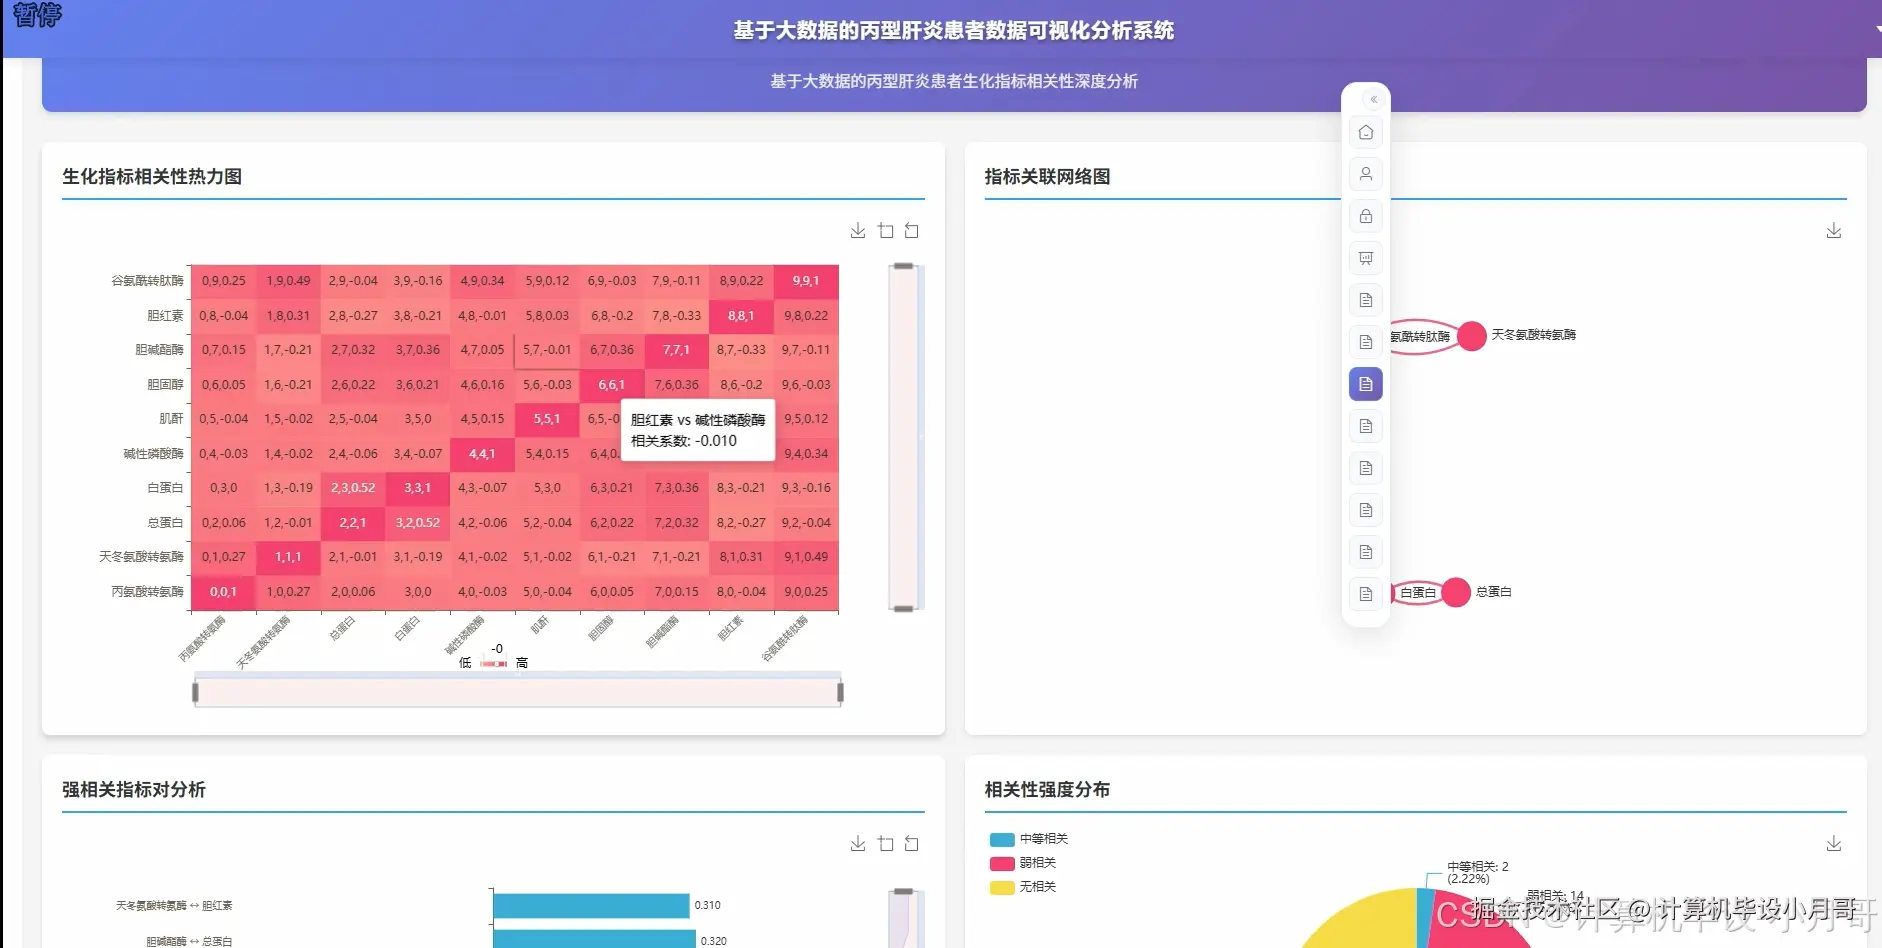This screenshot has width=1882, height=948.
Task: Open the home icon in the sidebar
Action: [1366, 132]
